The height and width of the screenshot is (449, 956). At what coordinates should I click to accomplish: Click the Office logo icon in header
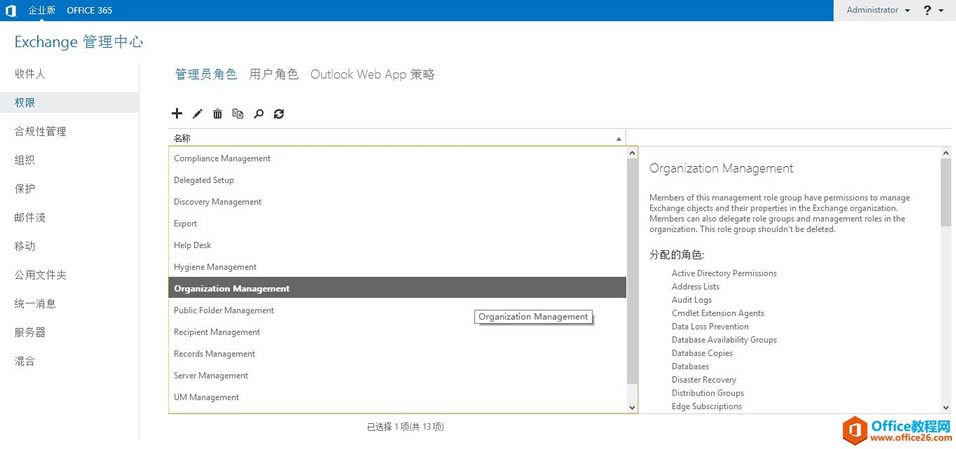(x=10, y=10)
